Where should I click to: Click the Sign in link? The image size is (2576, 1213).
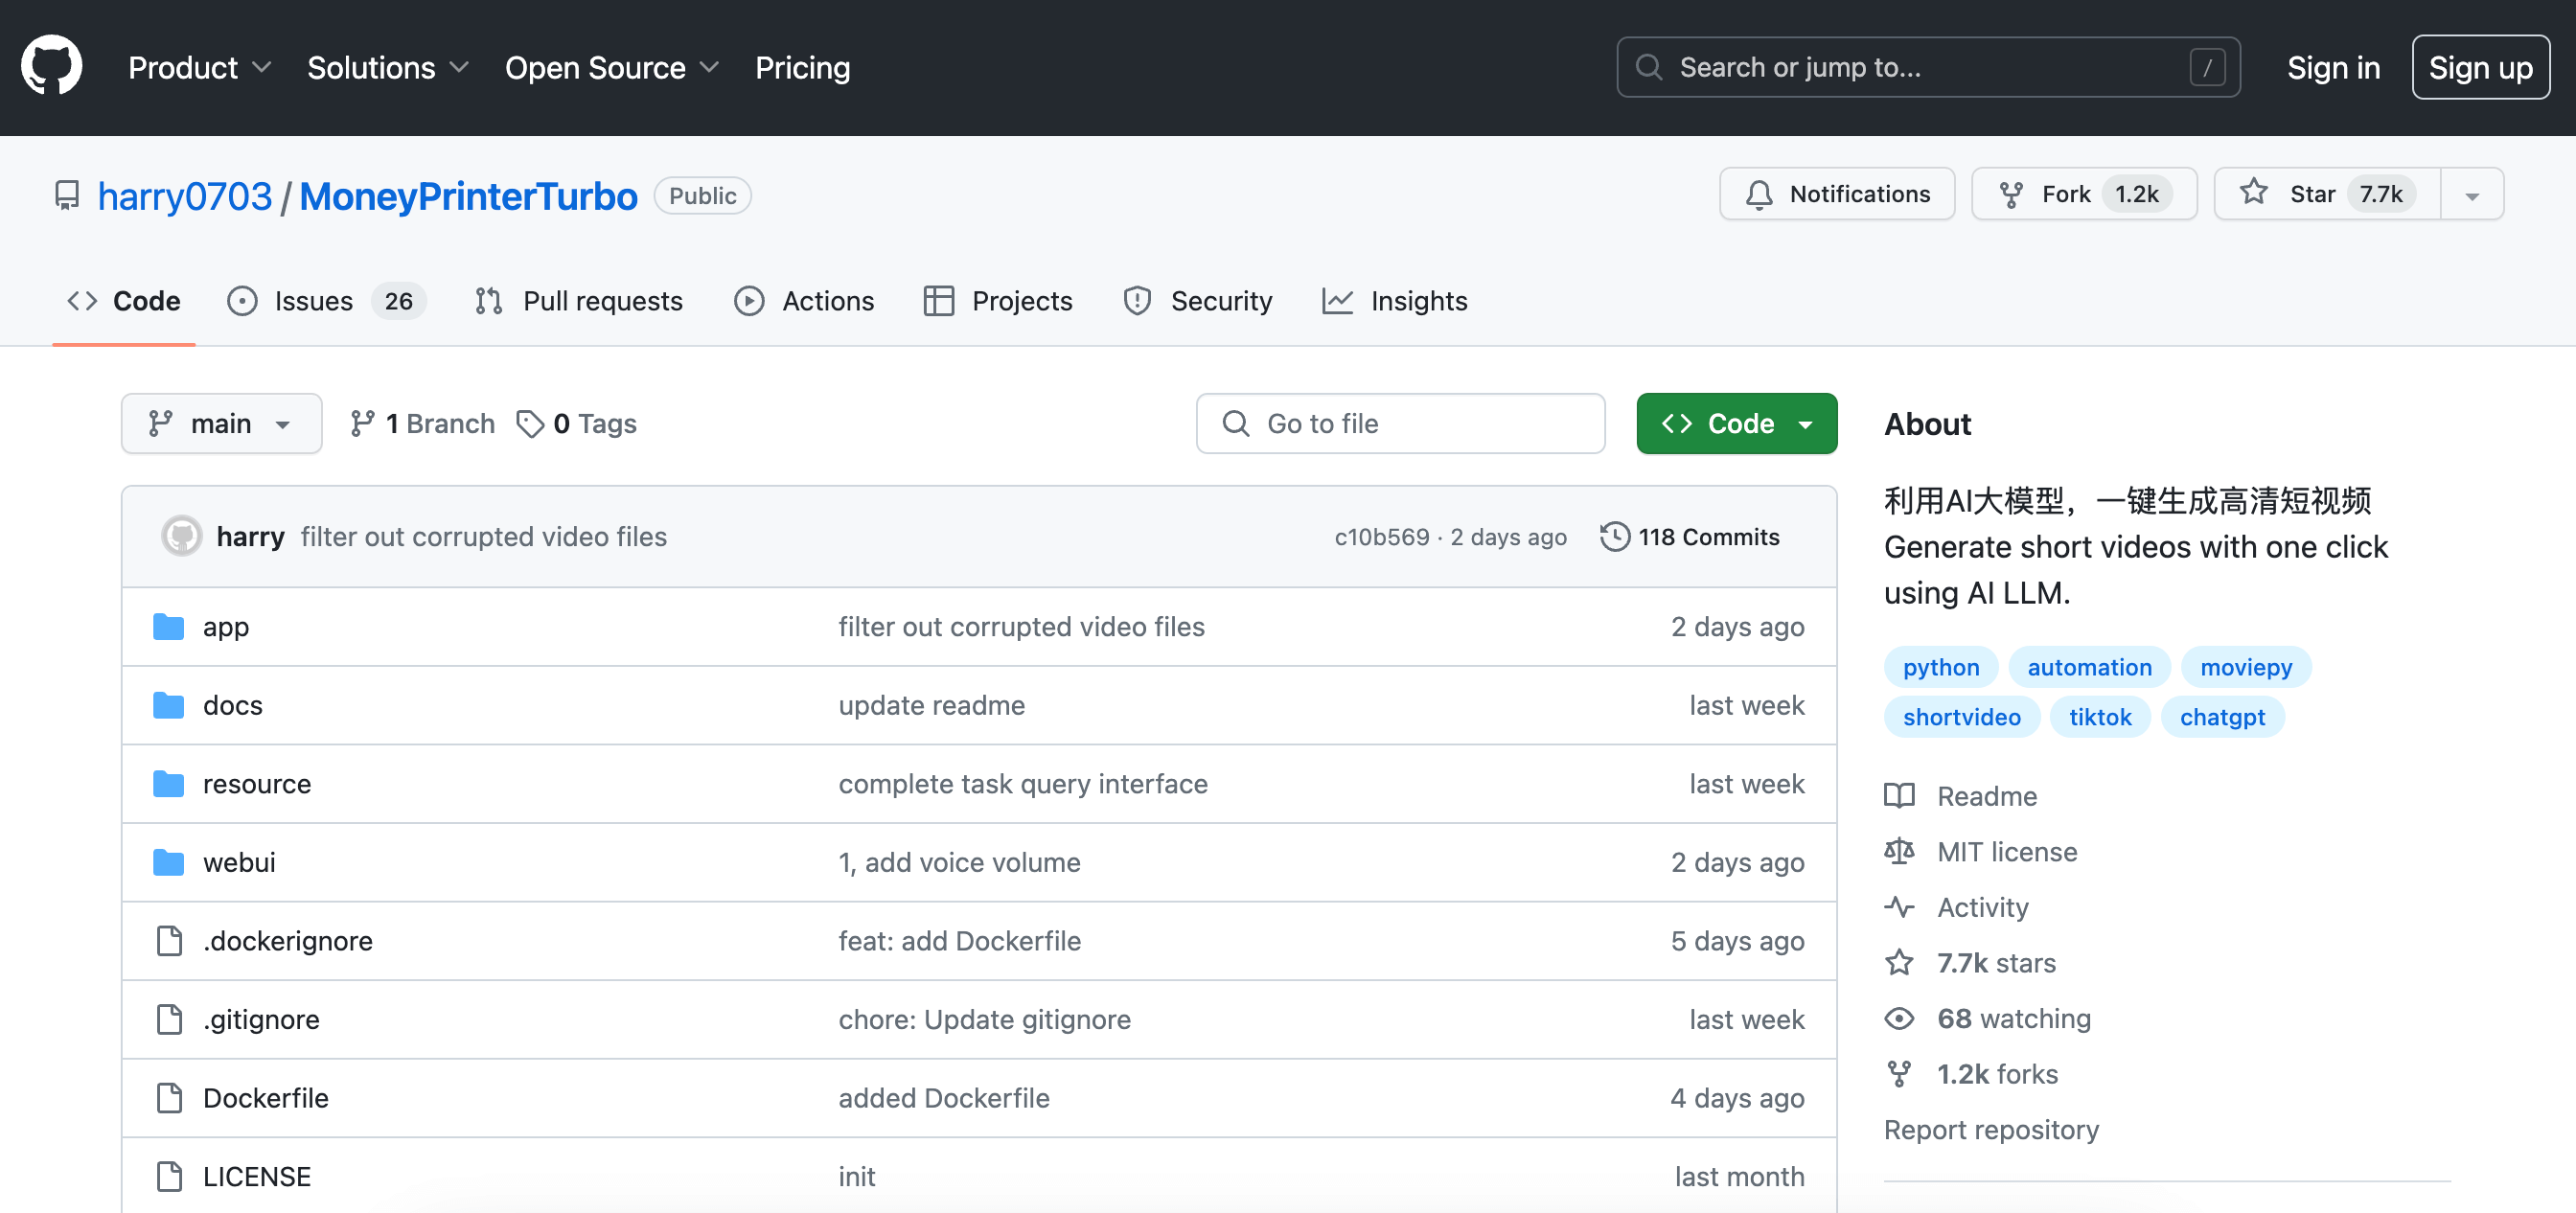[2333, 67]
